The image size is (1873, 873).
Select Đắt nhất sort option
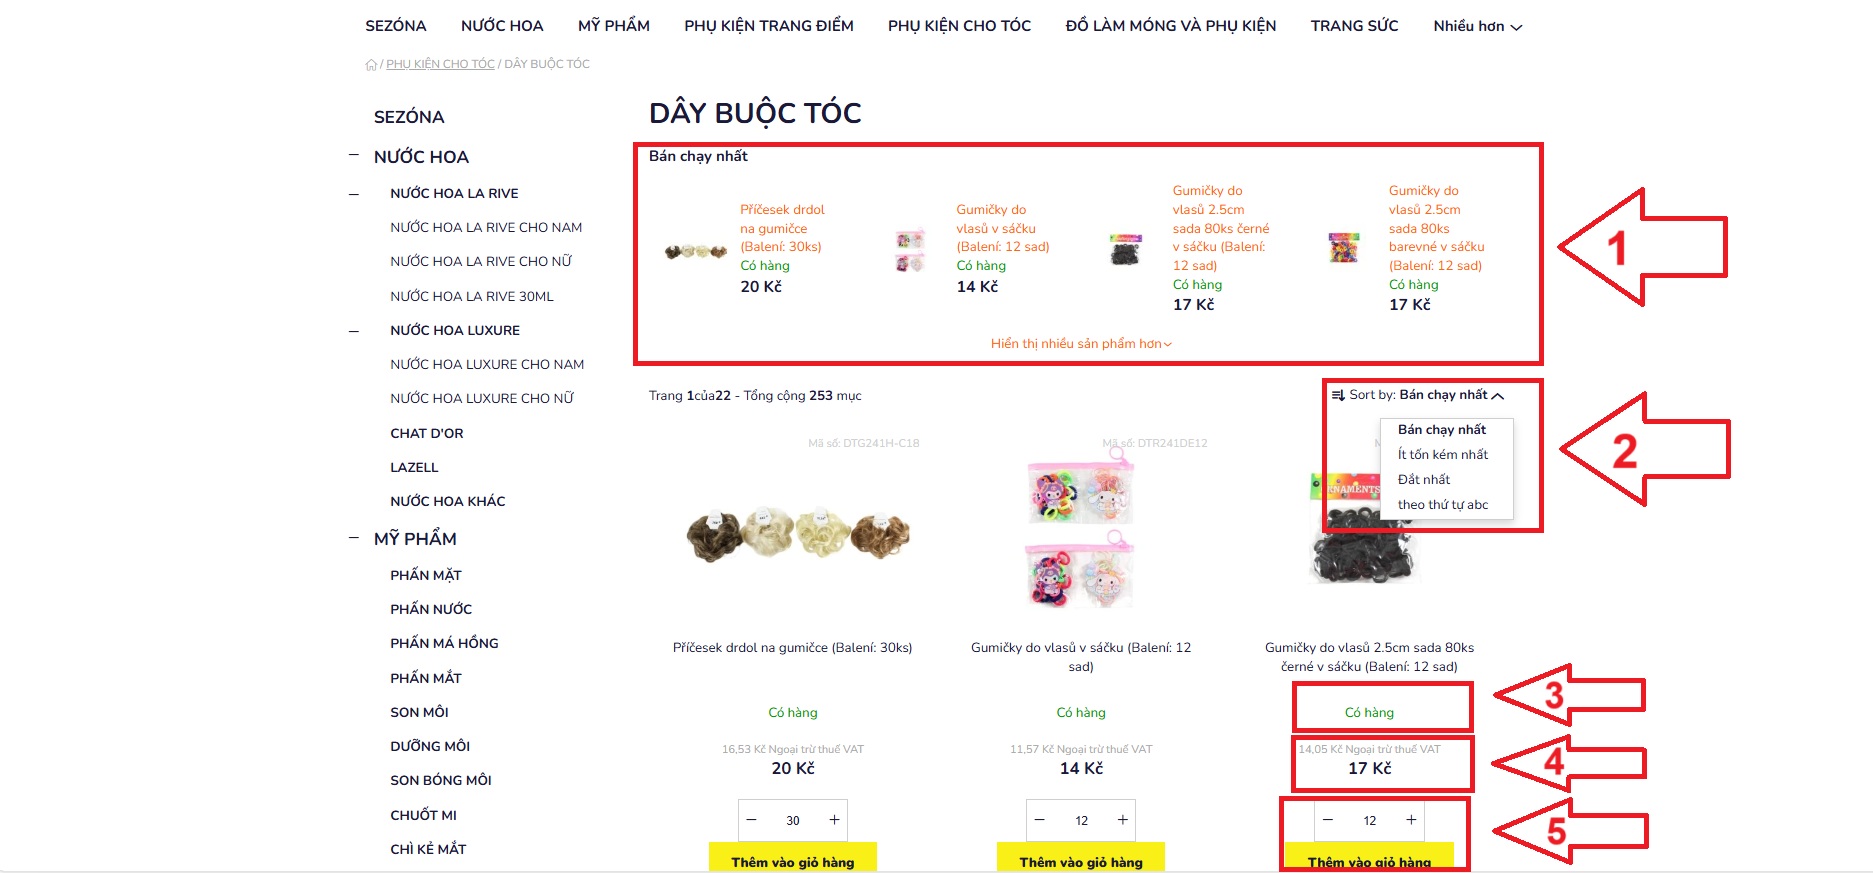[1423, 479]
